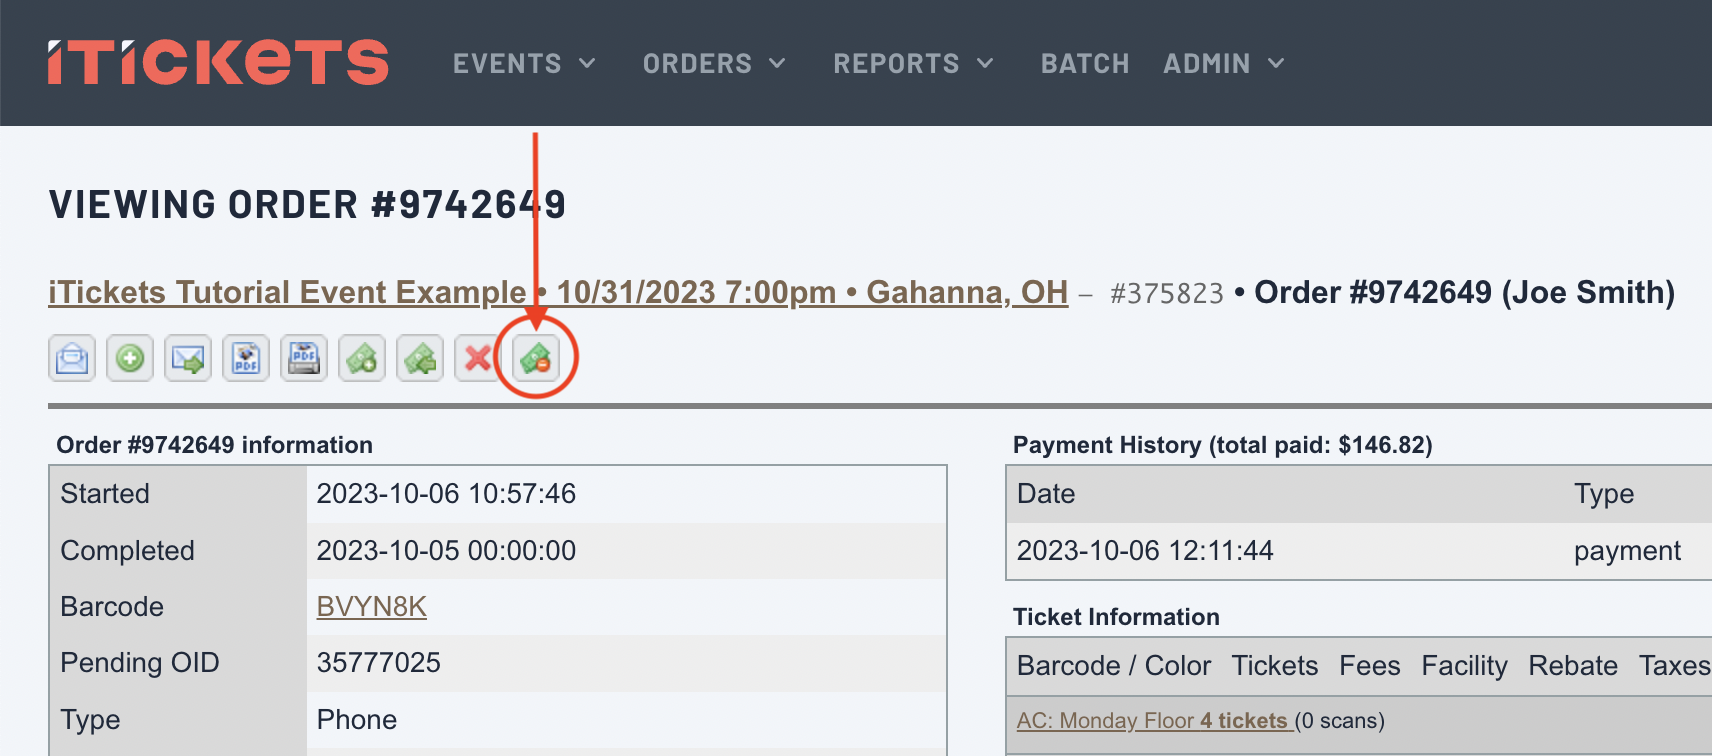Open the iTickets logo home link
Viewport: 1712px width, 756px height.
point(218,62)
